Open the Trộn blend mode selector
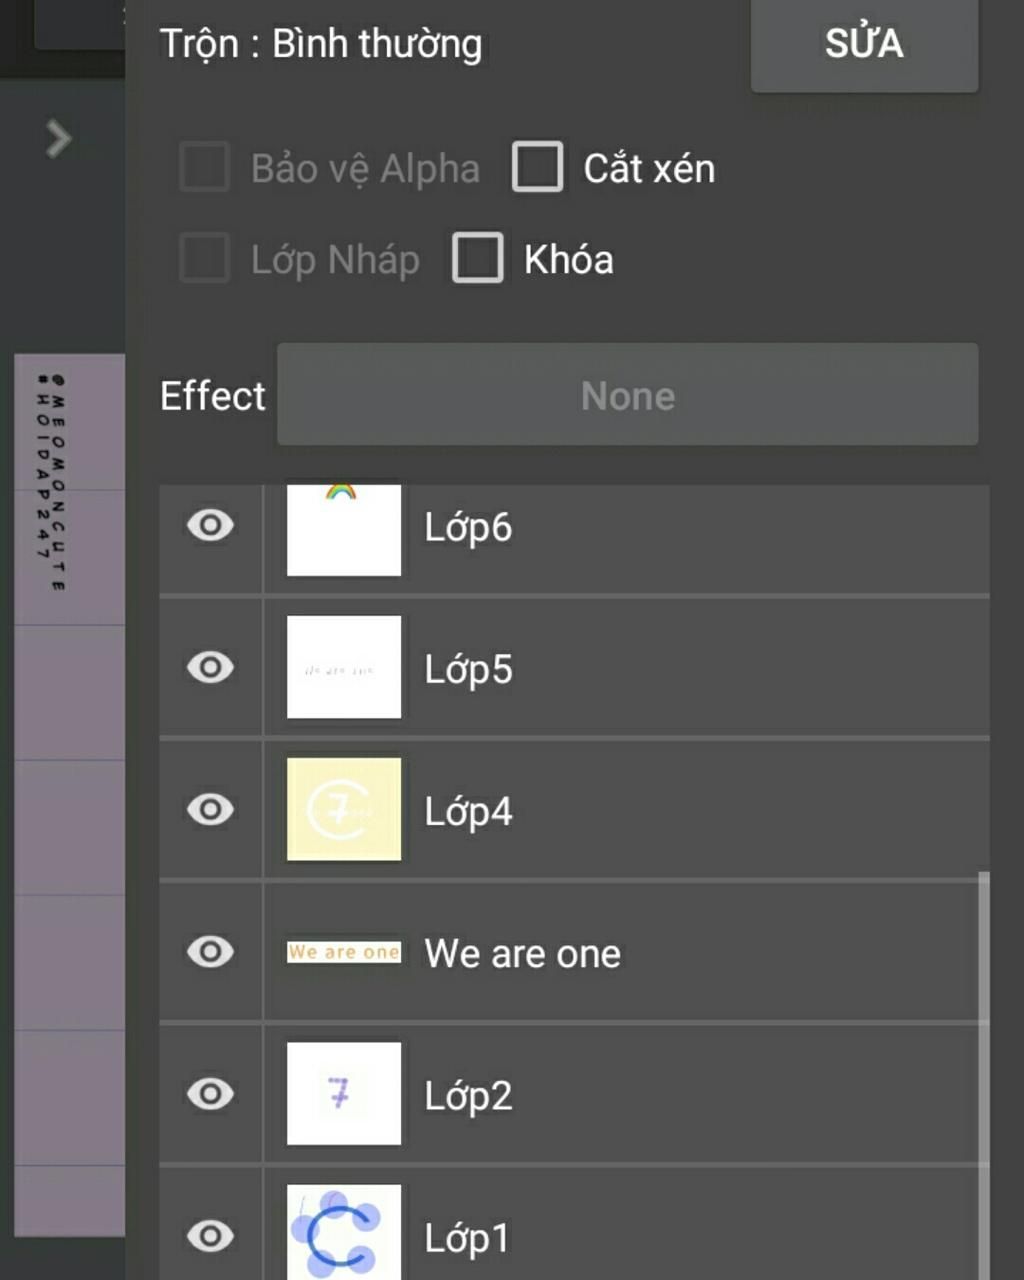1024x1280 pixels. (321, 44)
